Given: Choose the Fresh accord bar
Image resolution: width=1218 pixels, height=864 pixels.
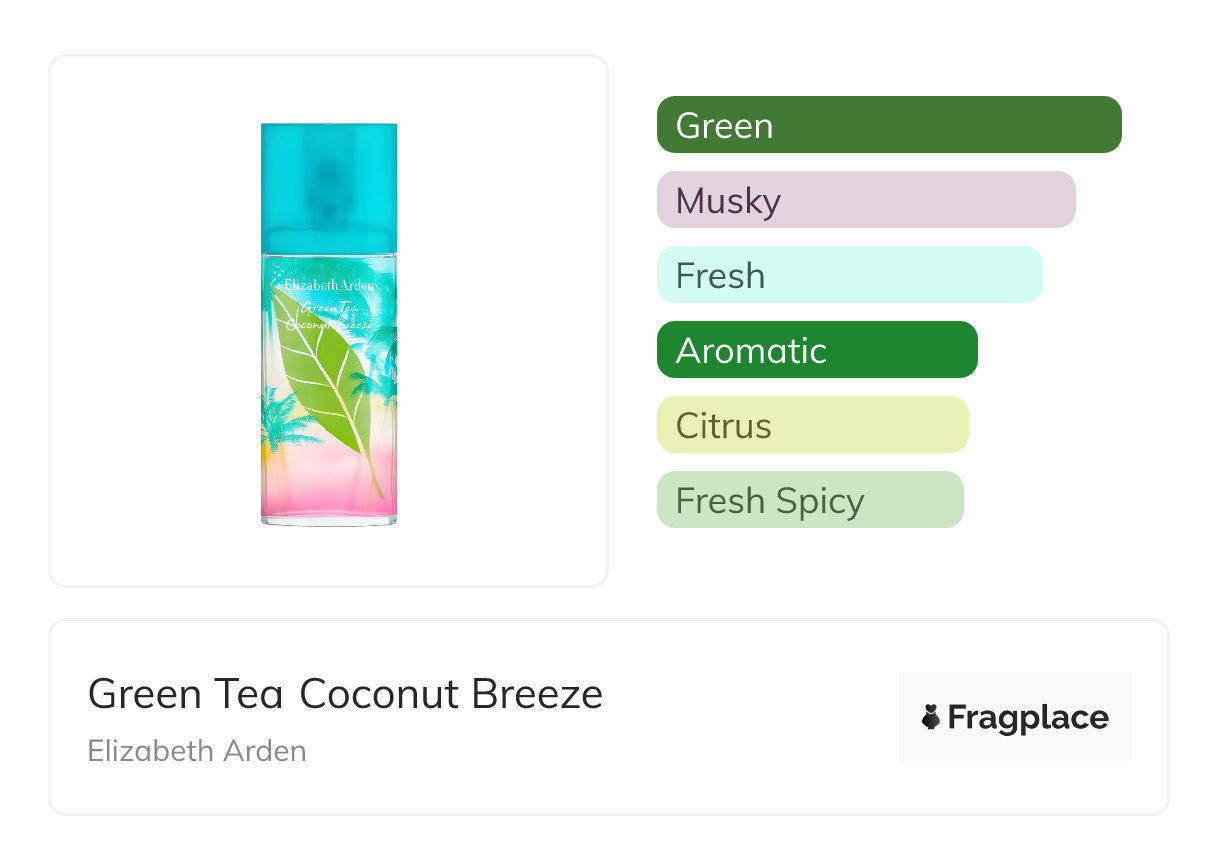Looking at the screenshot, I should click(849, 275).
